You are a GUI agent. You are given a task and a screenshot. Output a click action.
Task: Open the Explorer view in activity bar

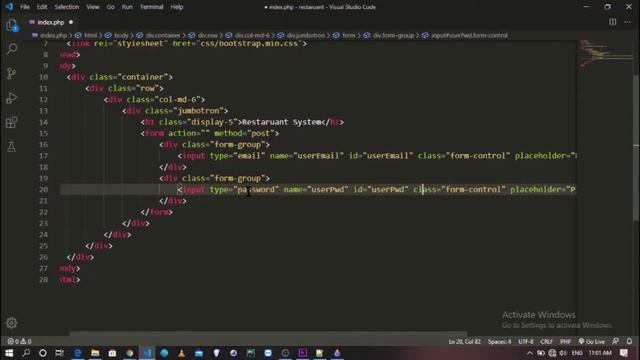[11, 25]
